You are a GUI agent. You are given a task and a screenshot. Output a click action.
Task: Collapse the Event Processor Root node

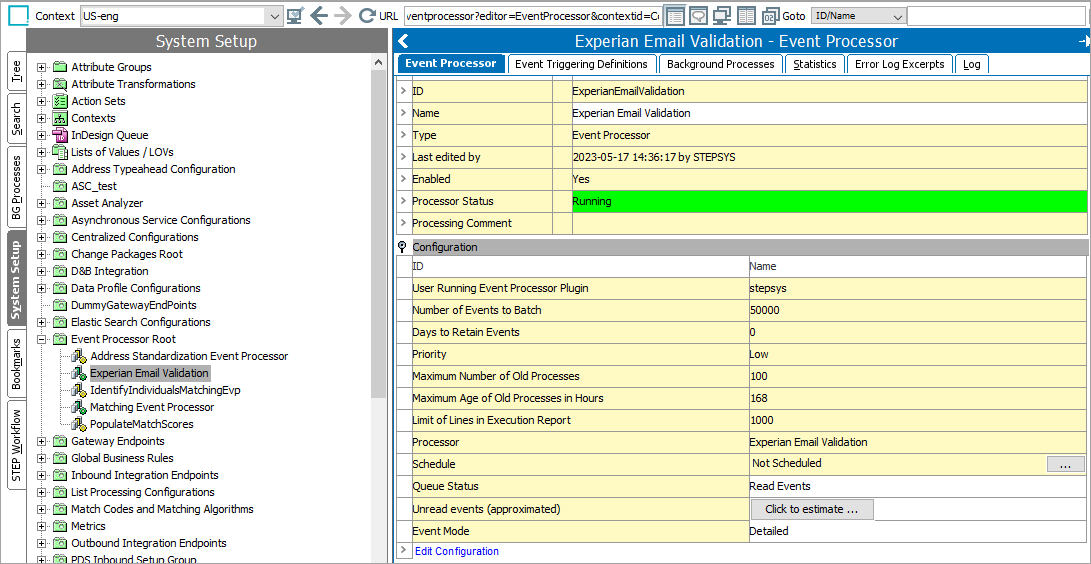coord(42,339)
